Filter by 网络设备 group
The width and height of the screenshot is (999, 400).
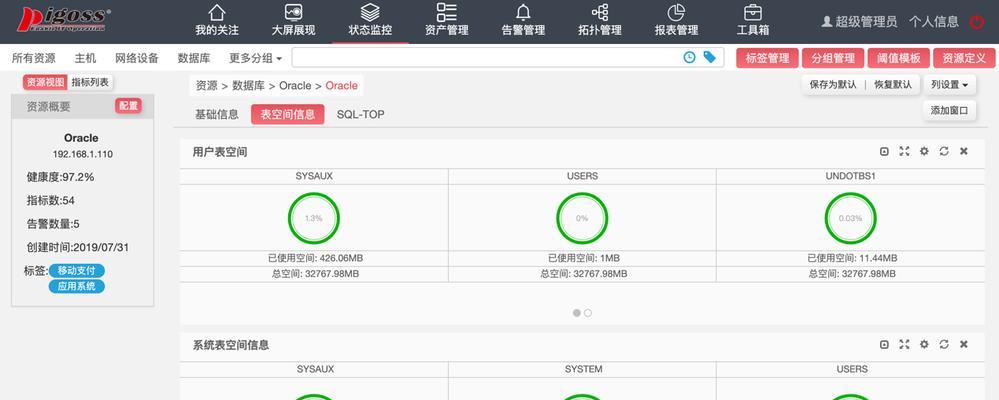(x=137, y=58)
